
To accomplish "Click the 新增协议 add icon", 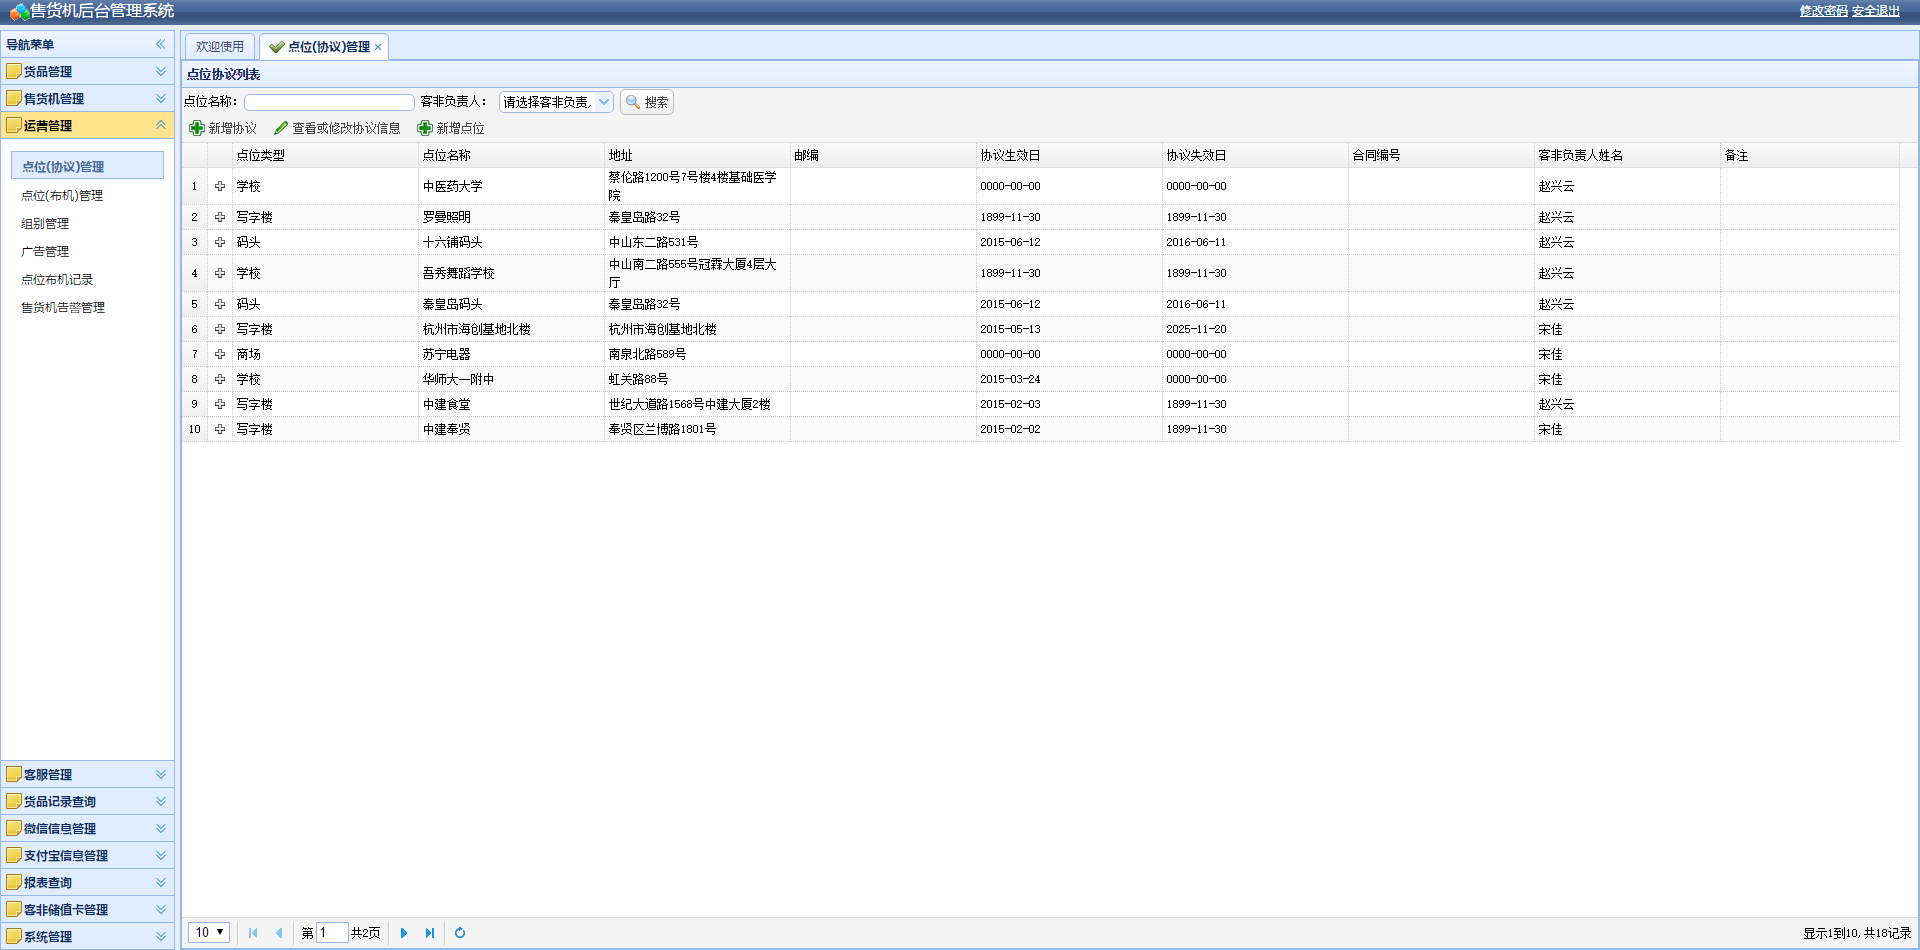I will [x=197, y=128].
